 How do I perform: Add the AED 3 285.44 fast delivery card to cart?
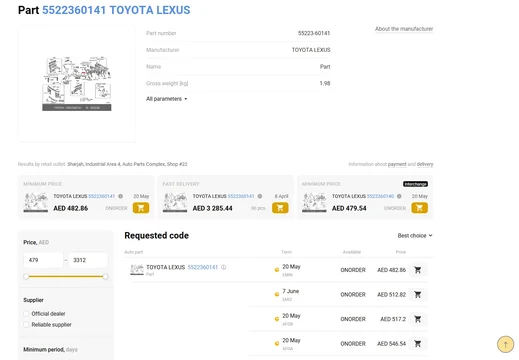tap(280, 208)
